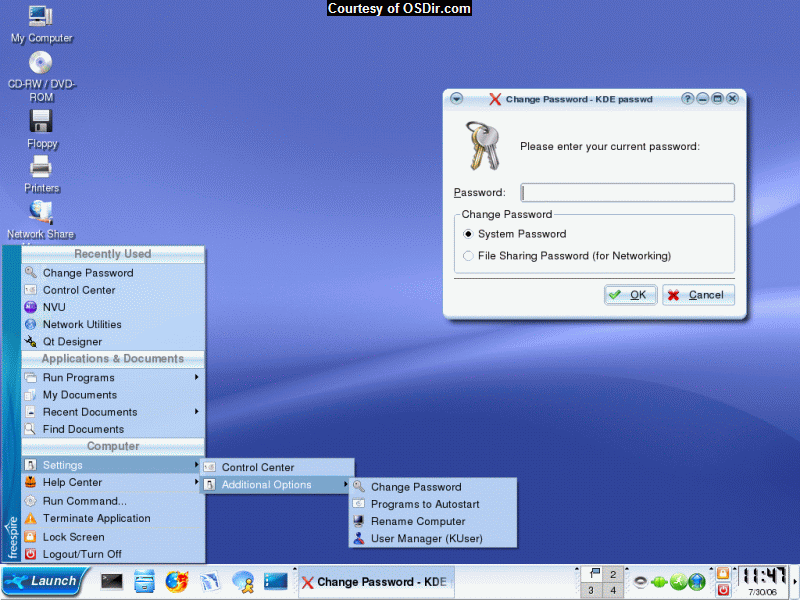Expand the Run Programs submenu

113,378
